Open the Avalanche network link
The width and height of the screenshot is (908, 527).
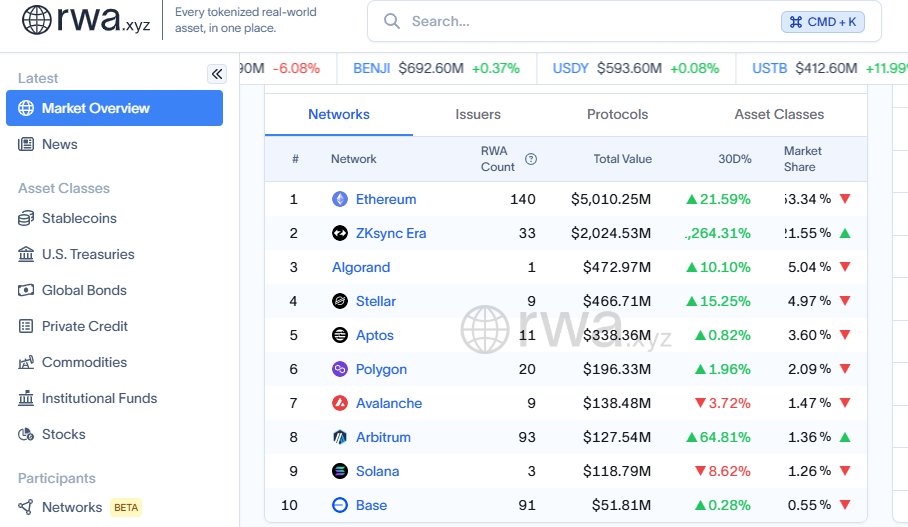[389, 403]
